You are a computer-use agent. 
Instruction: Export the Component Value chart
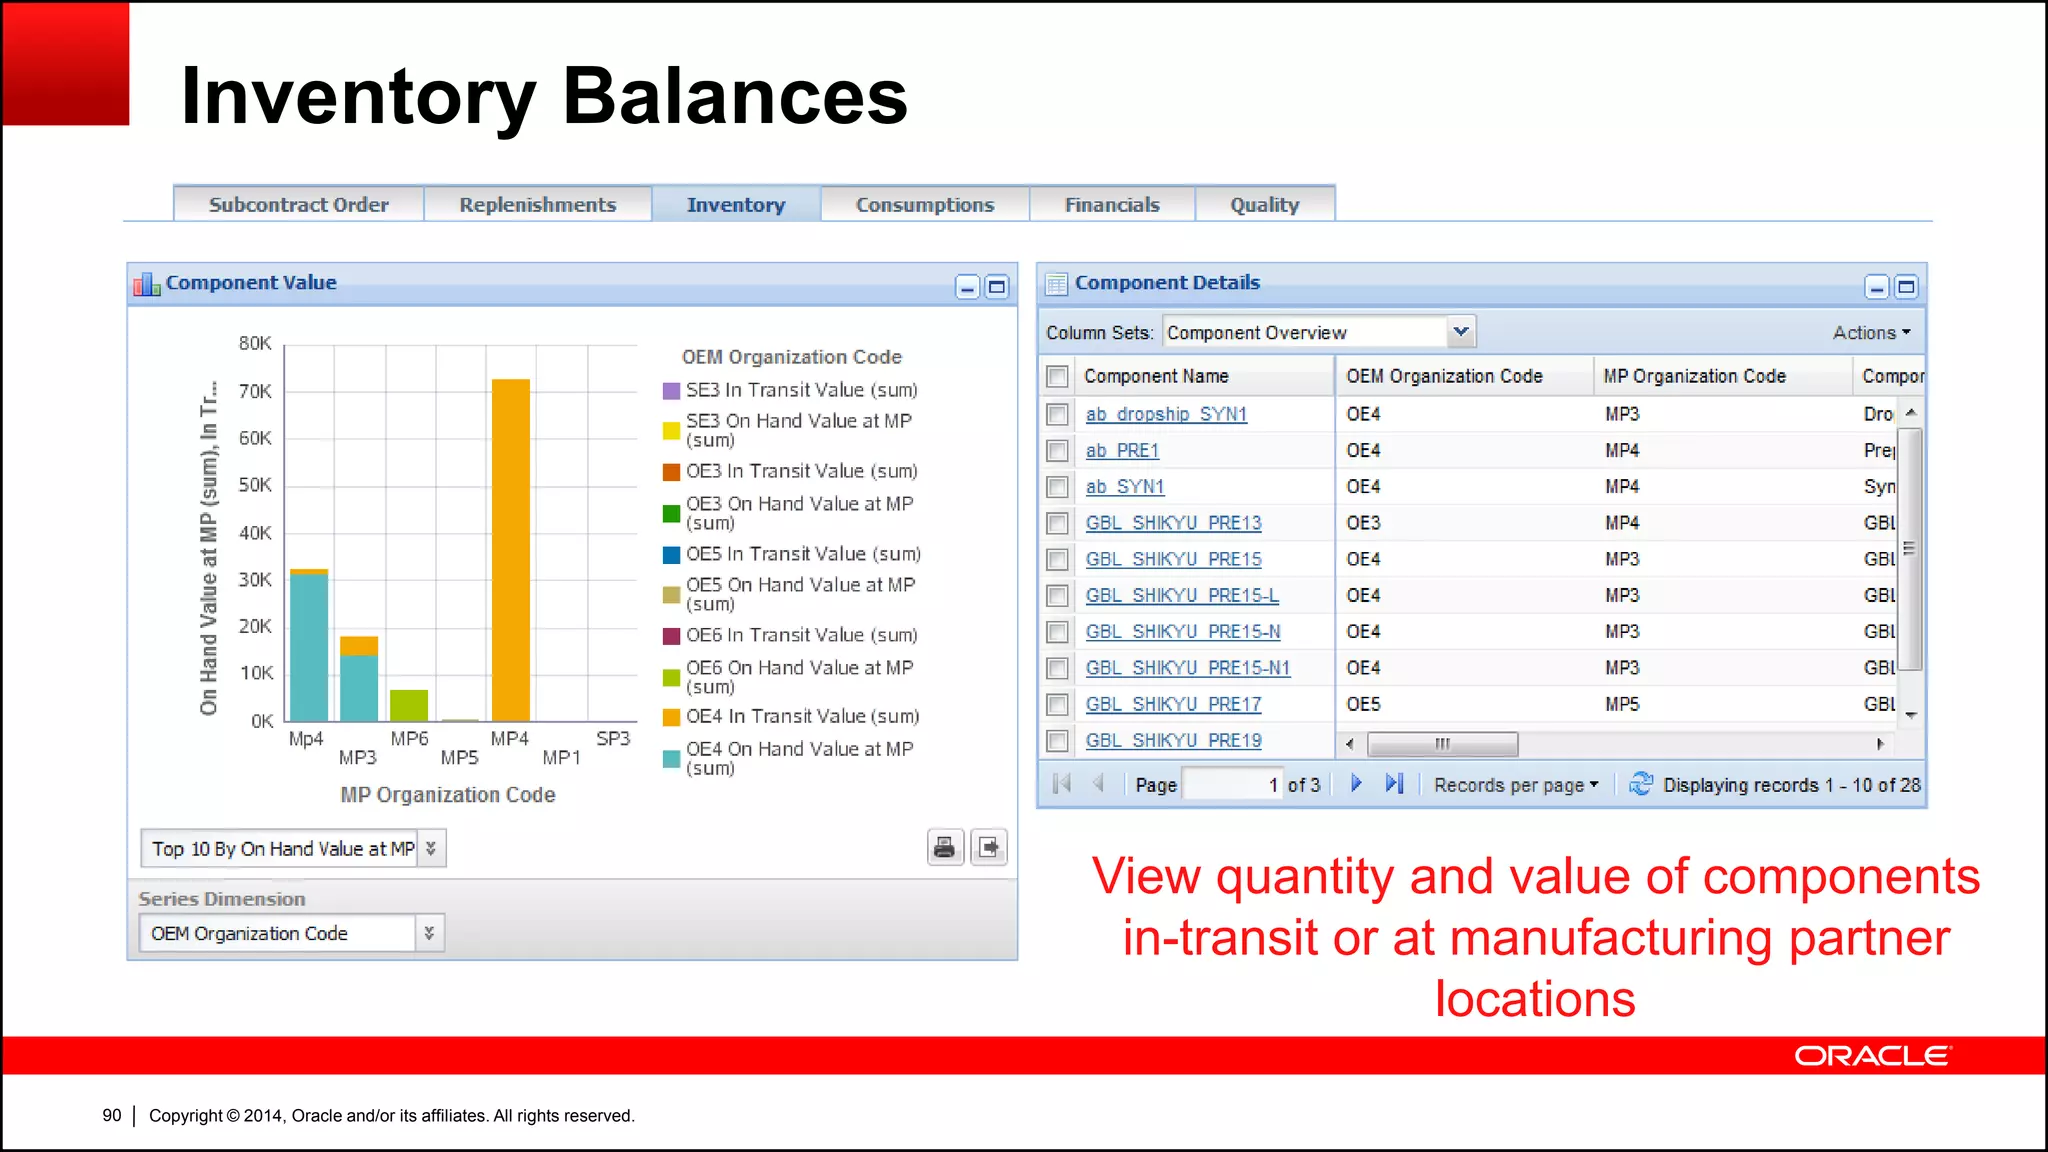989,848
